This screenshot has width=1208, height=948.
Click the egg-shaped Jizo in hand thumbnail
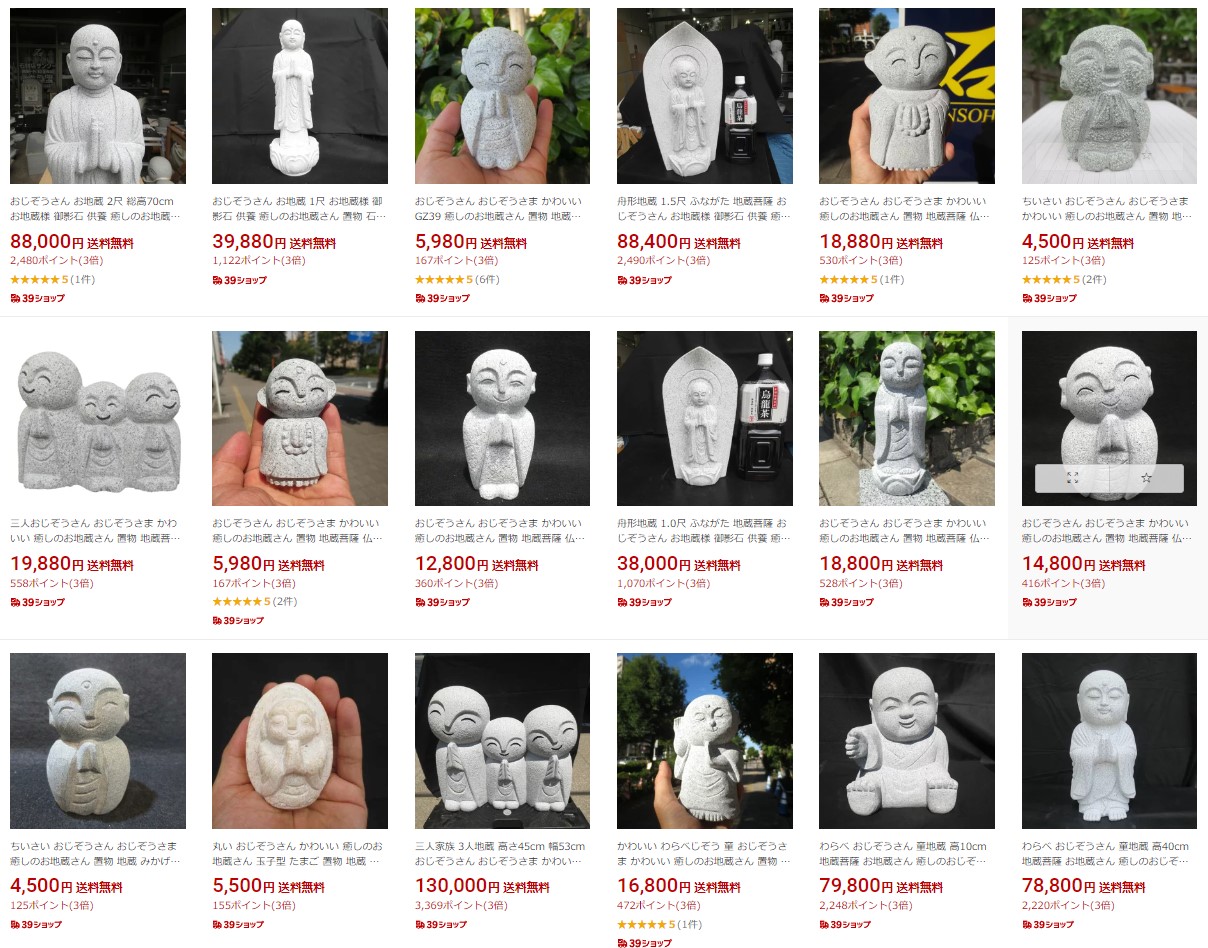point(300,741)
